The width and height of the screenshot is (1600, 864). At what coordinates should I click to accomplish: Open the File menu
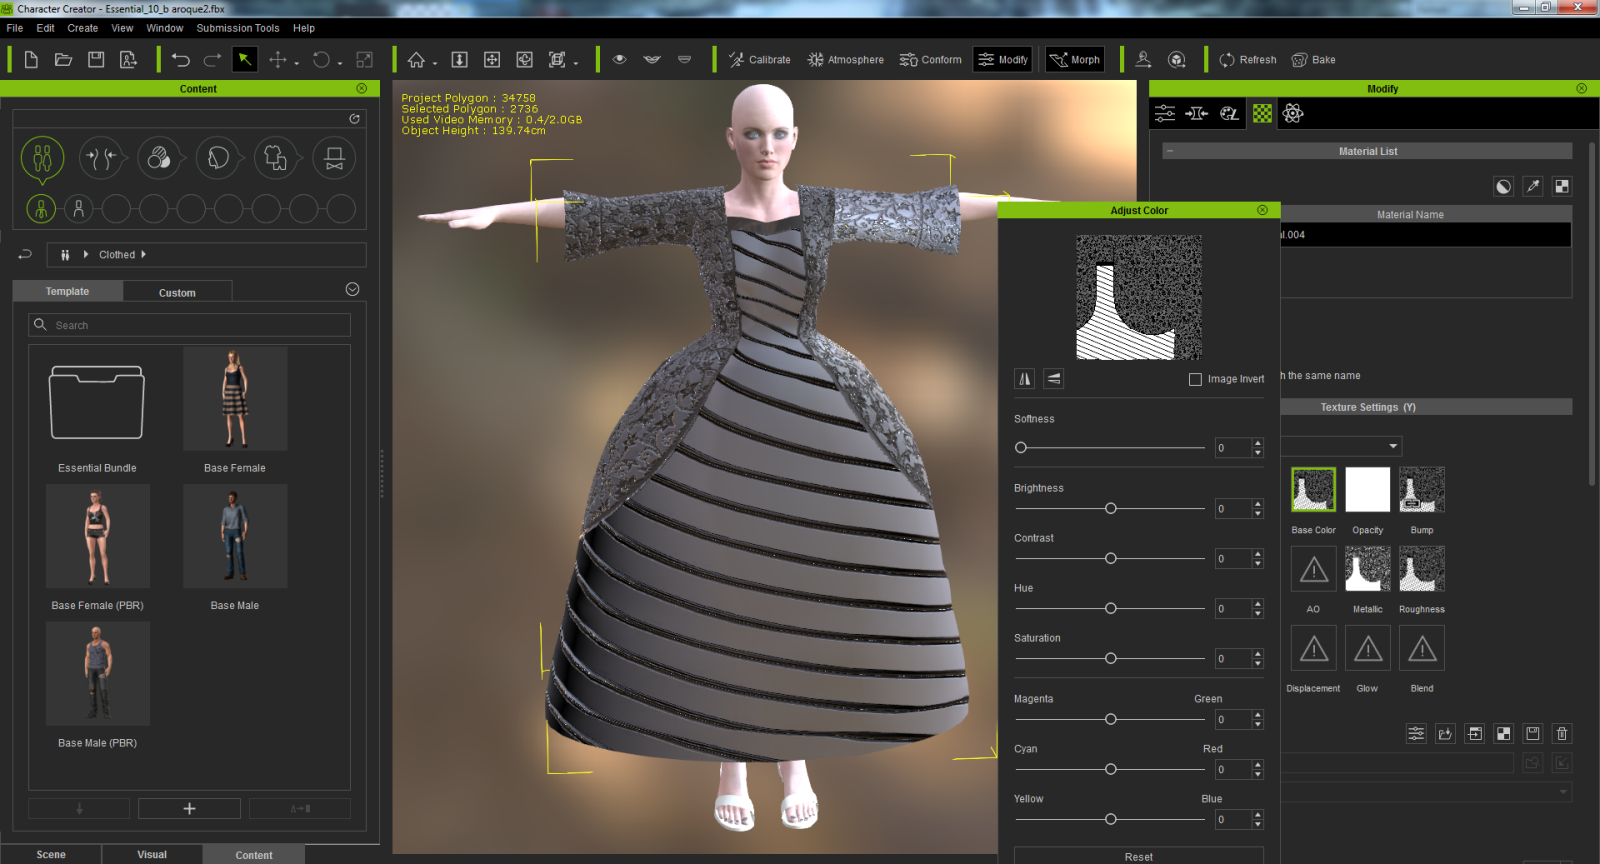(15, 28)
